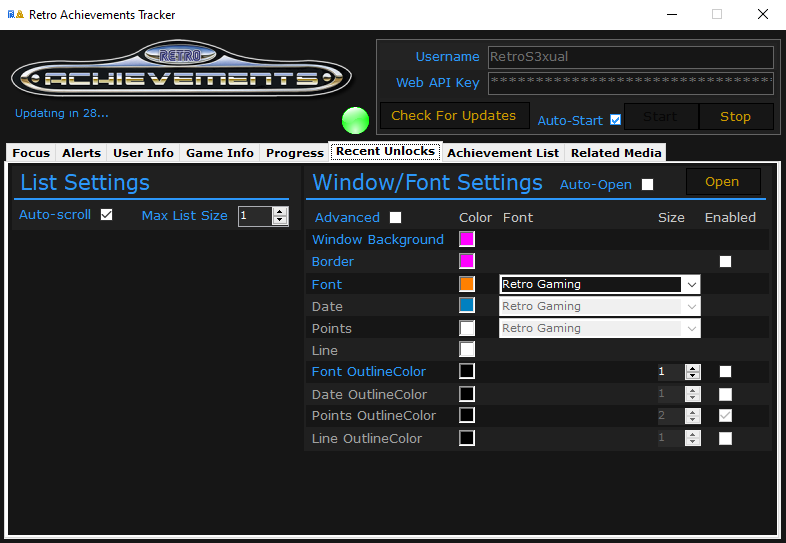Toggle the Date OutlineColor enabled checkbox
This screenshot has height=543, width=786.
[x=725, y=394]
